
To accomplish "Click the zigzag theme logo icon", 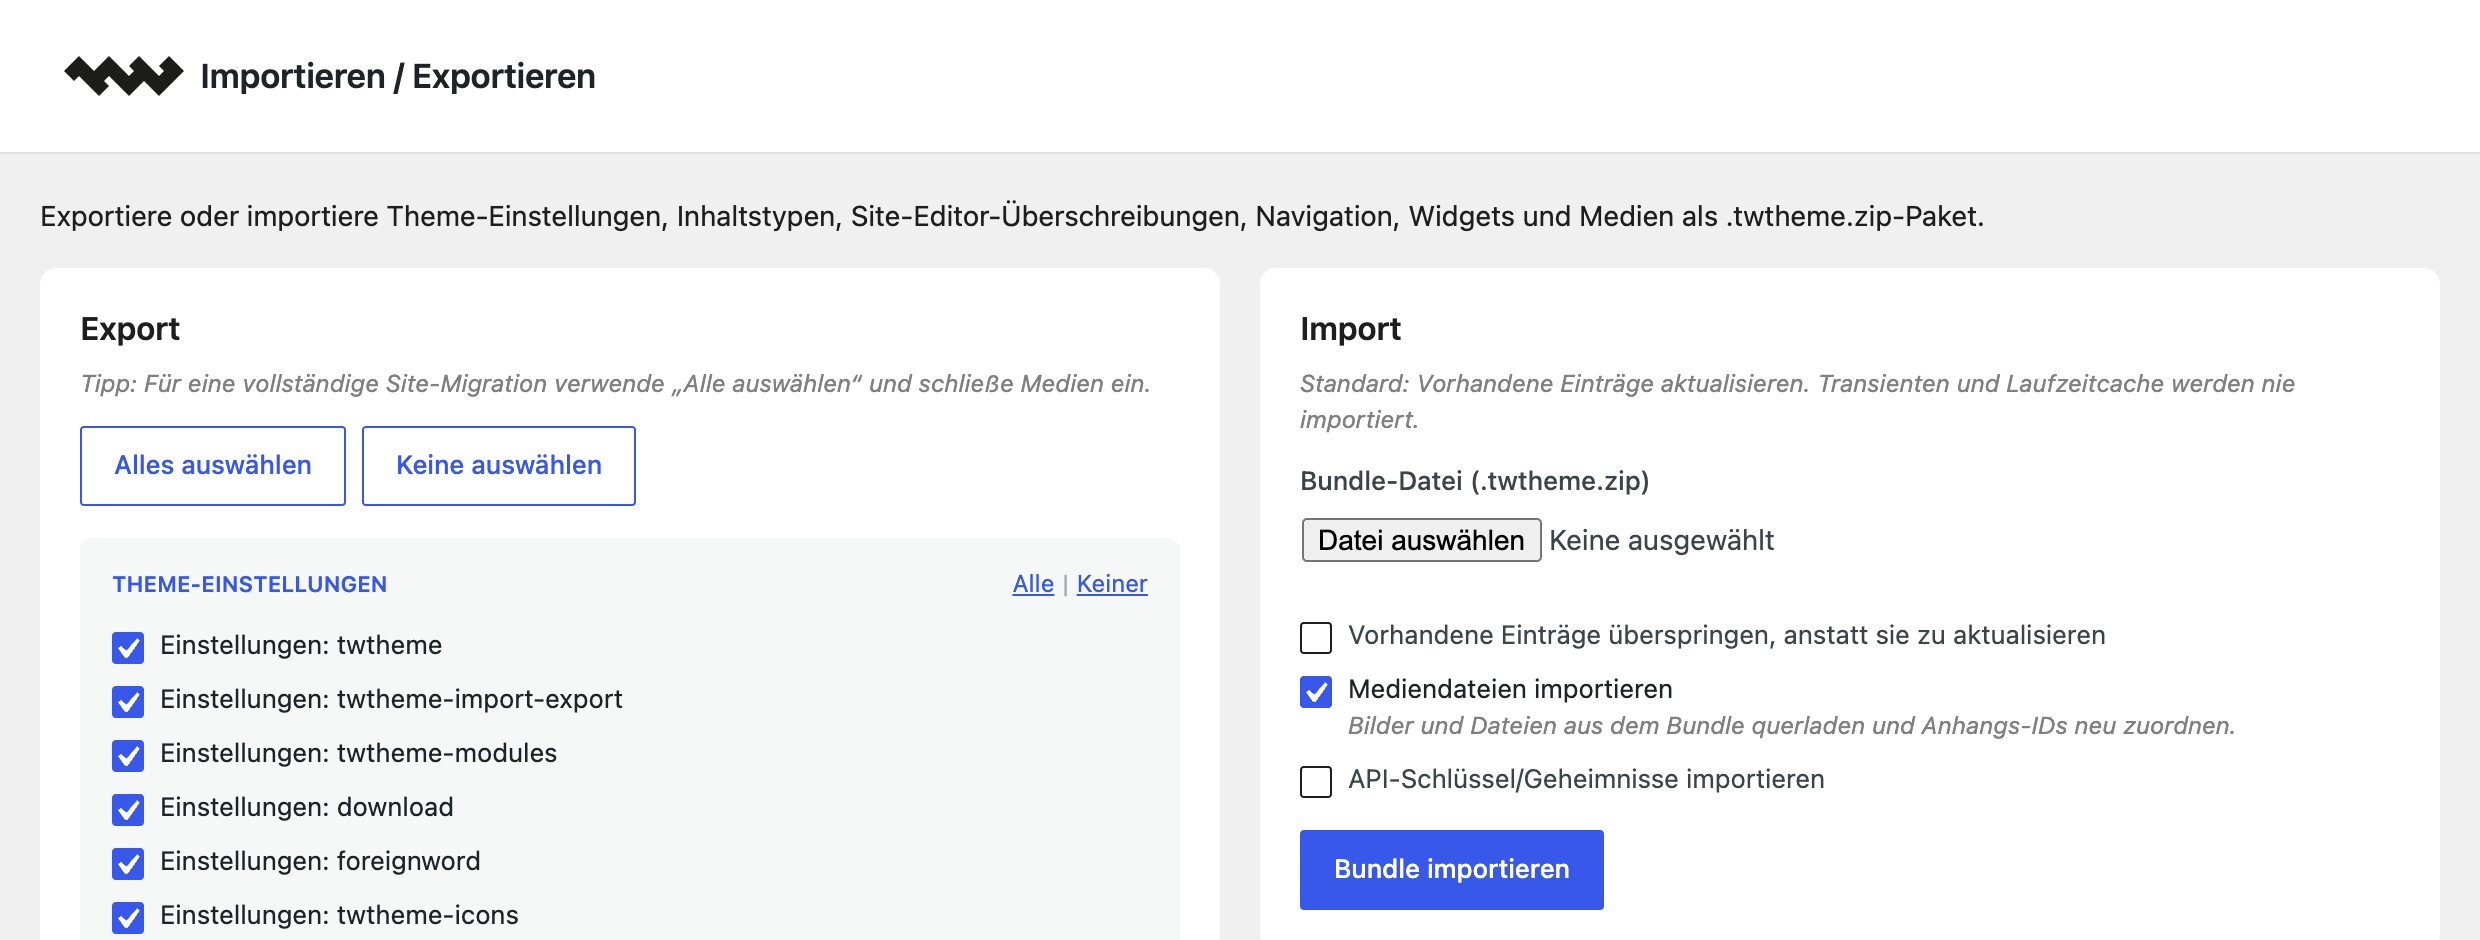I will 124,76.
